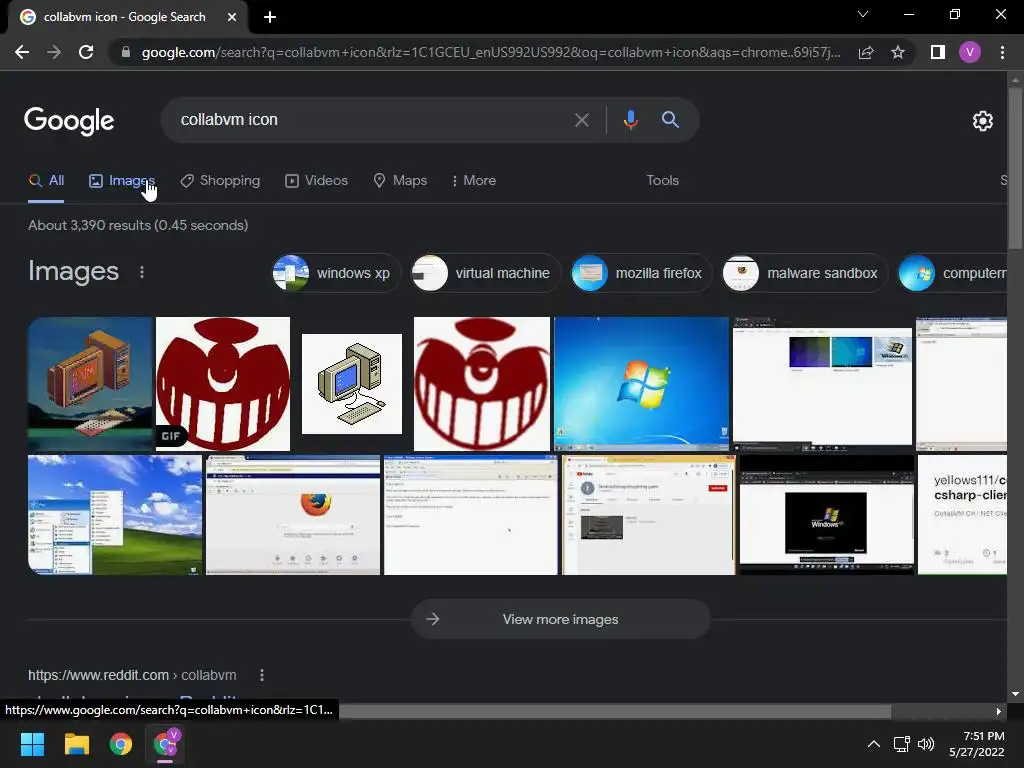Open the YouTube channel screenshot thumbnail
The image size is (1024, 768).
click(x=648, y=515)
